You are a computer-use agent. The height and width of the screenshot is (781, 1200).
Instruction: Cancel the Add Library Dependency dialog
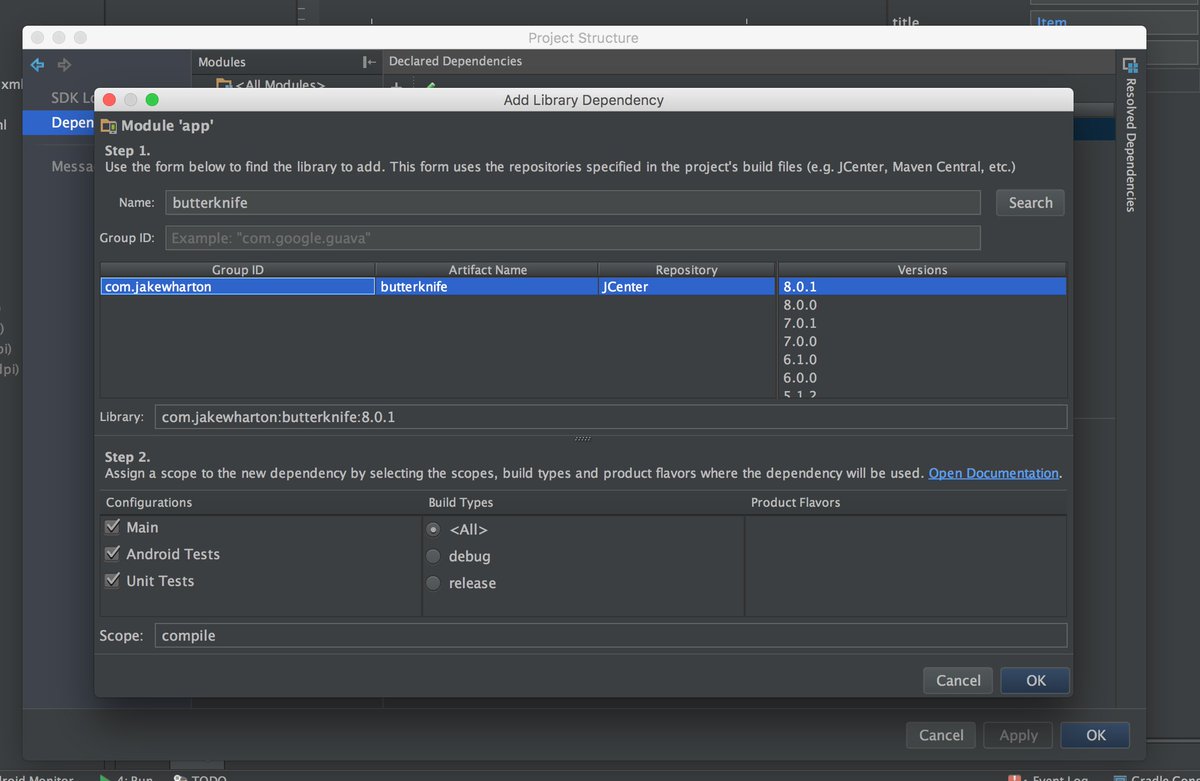point(958,680)
